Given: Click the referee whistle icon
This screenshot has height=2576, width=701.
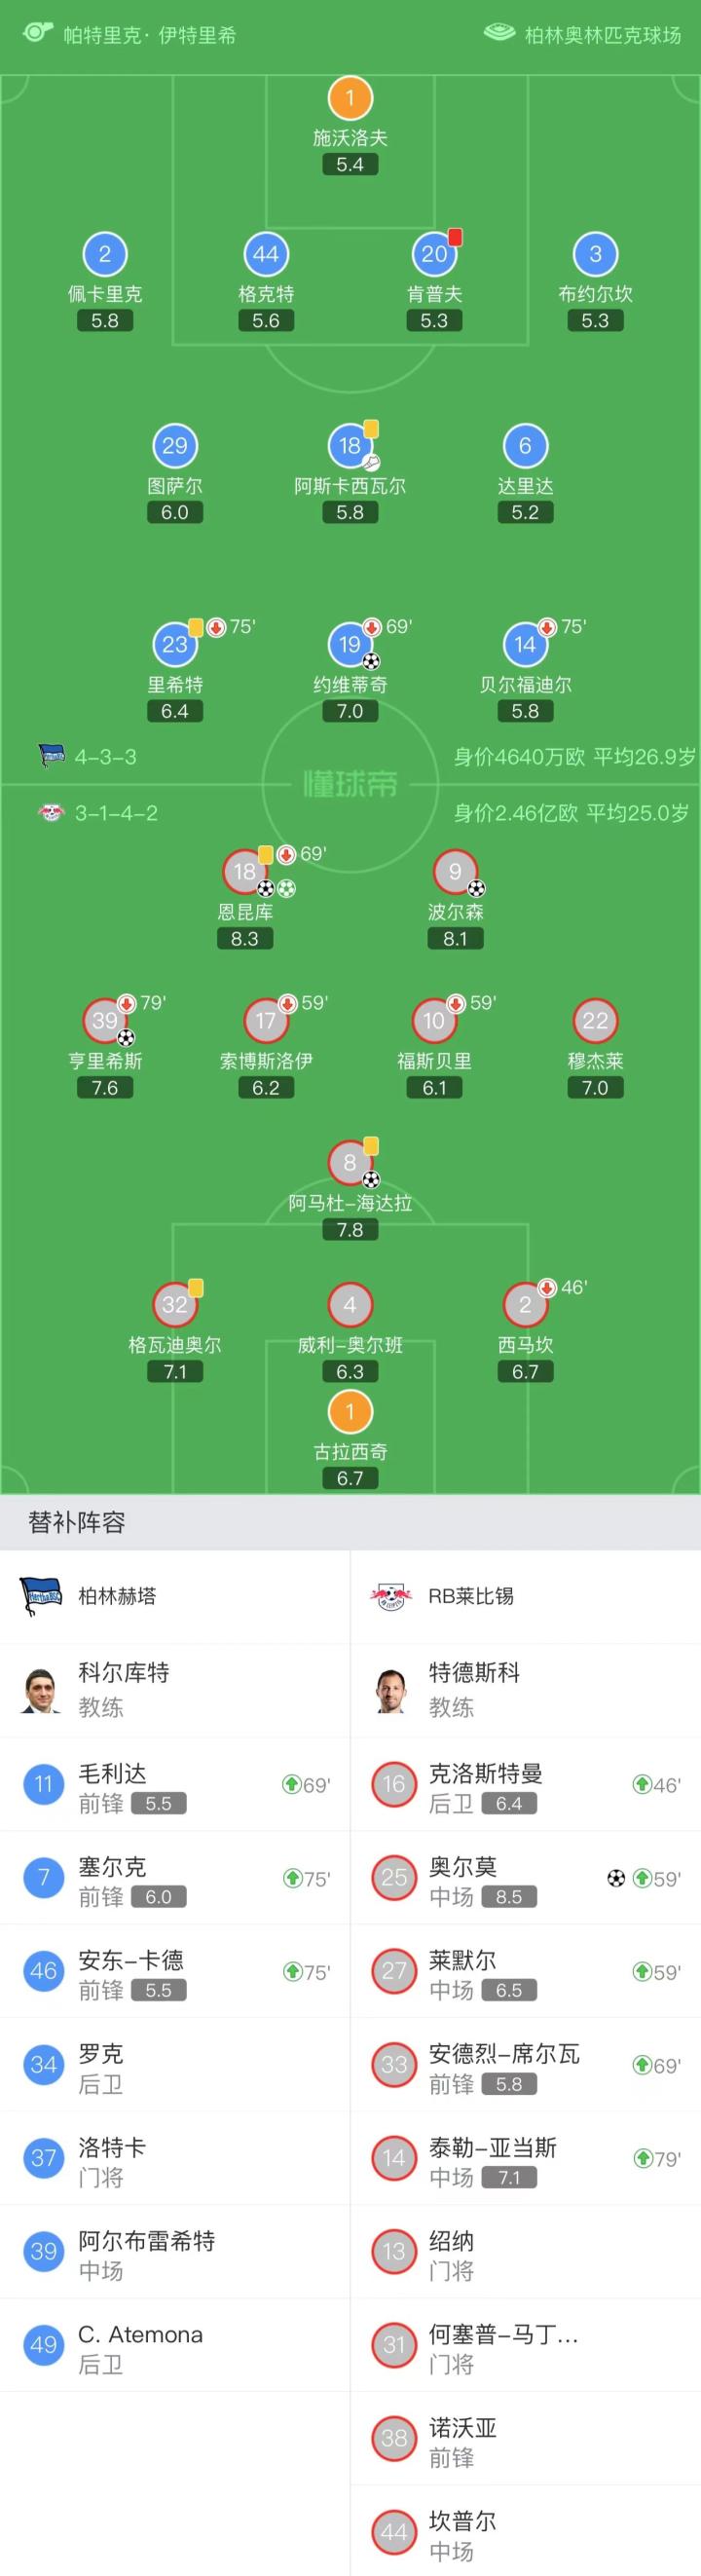Looking at the screenshot, I should [x=37, y=32].
